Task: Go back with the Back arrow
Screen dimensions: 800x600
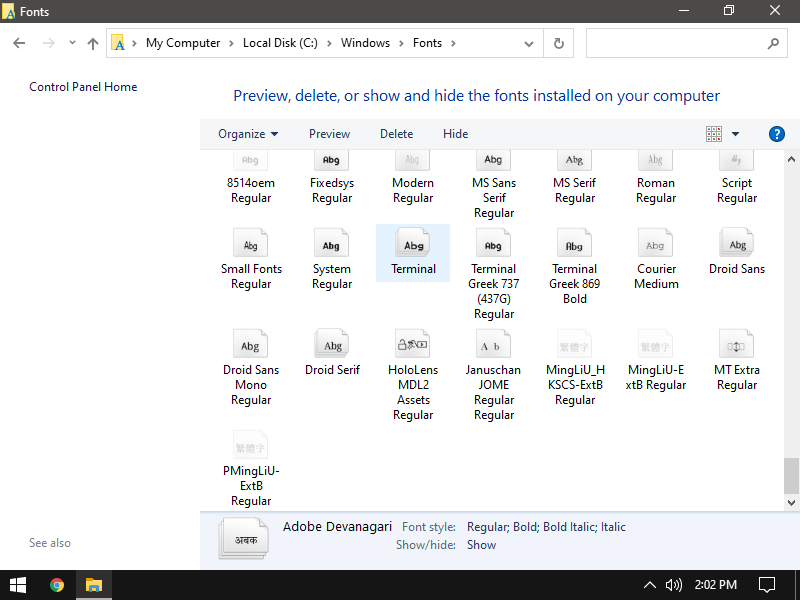Action: [19, 43]
